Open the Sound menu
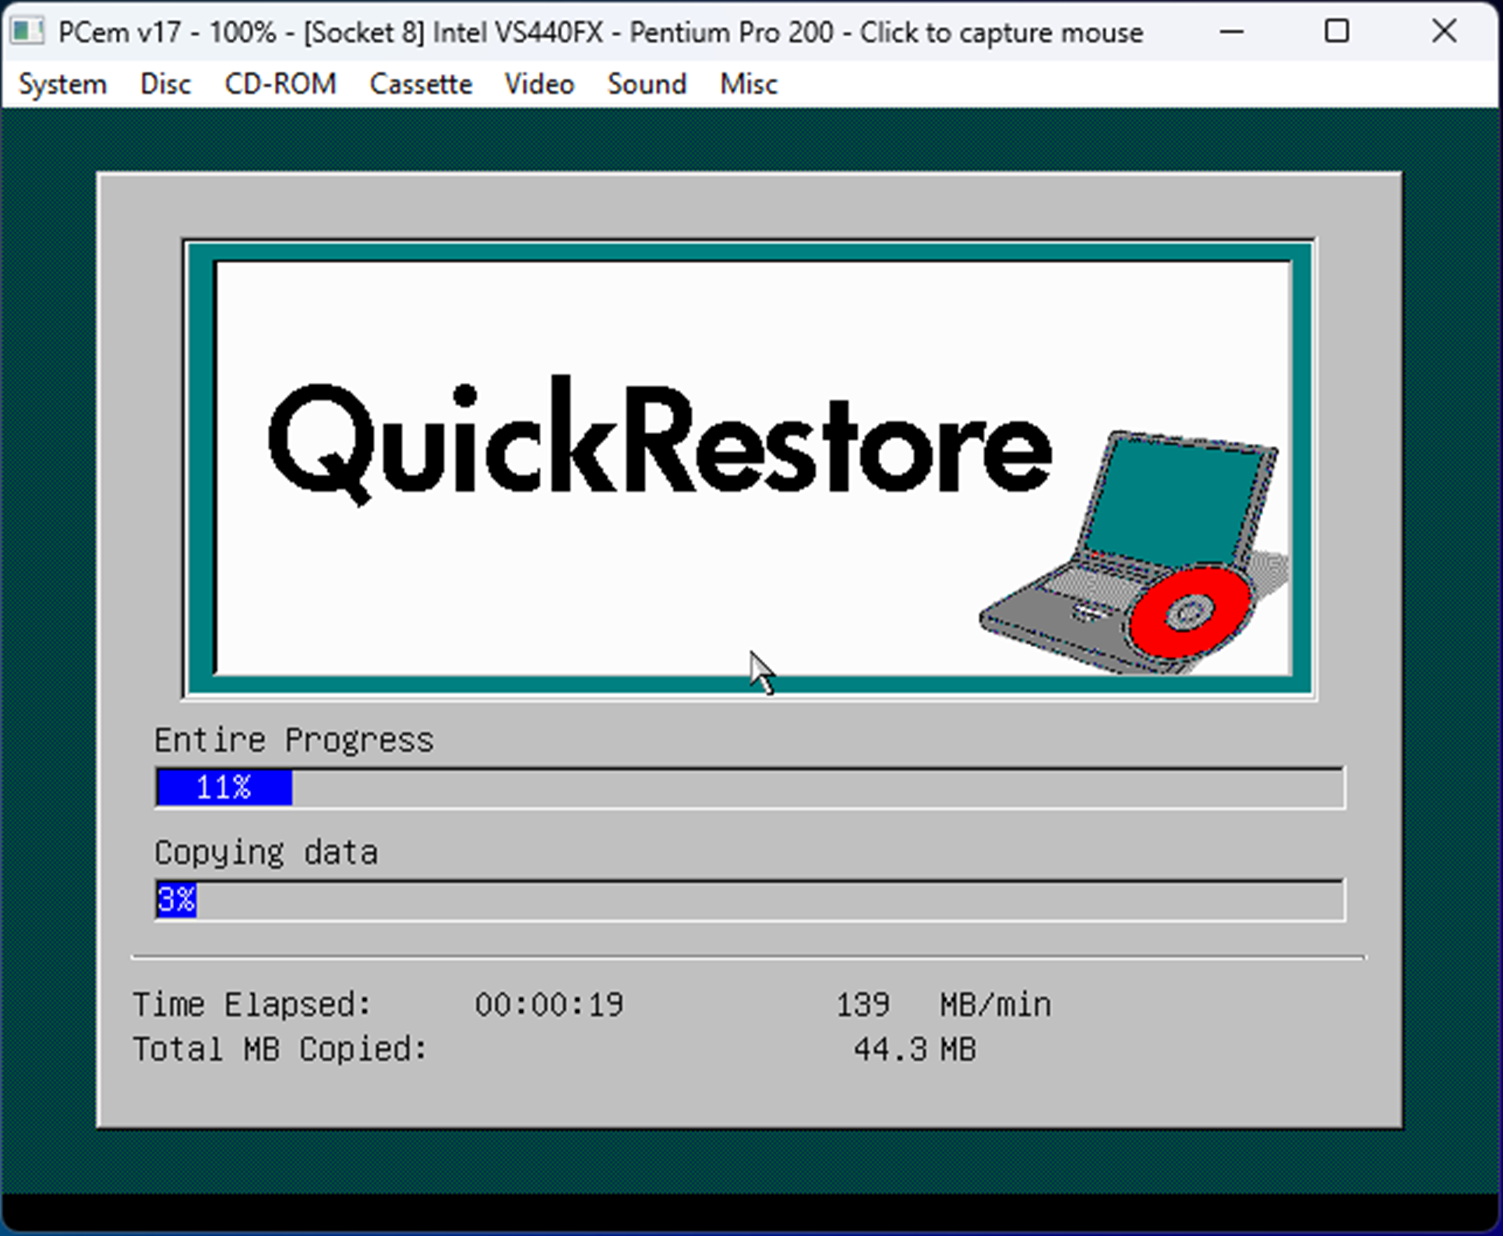The image size is (1503, 1236). (647, 84)
